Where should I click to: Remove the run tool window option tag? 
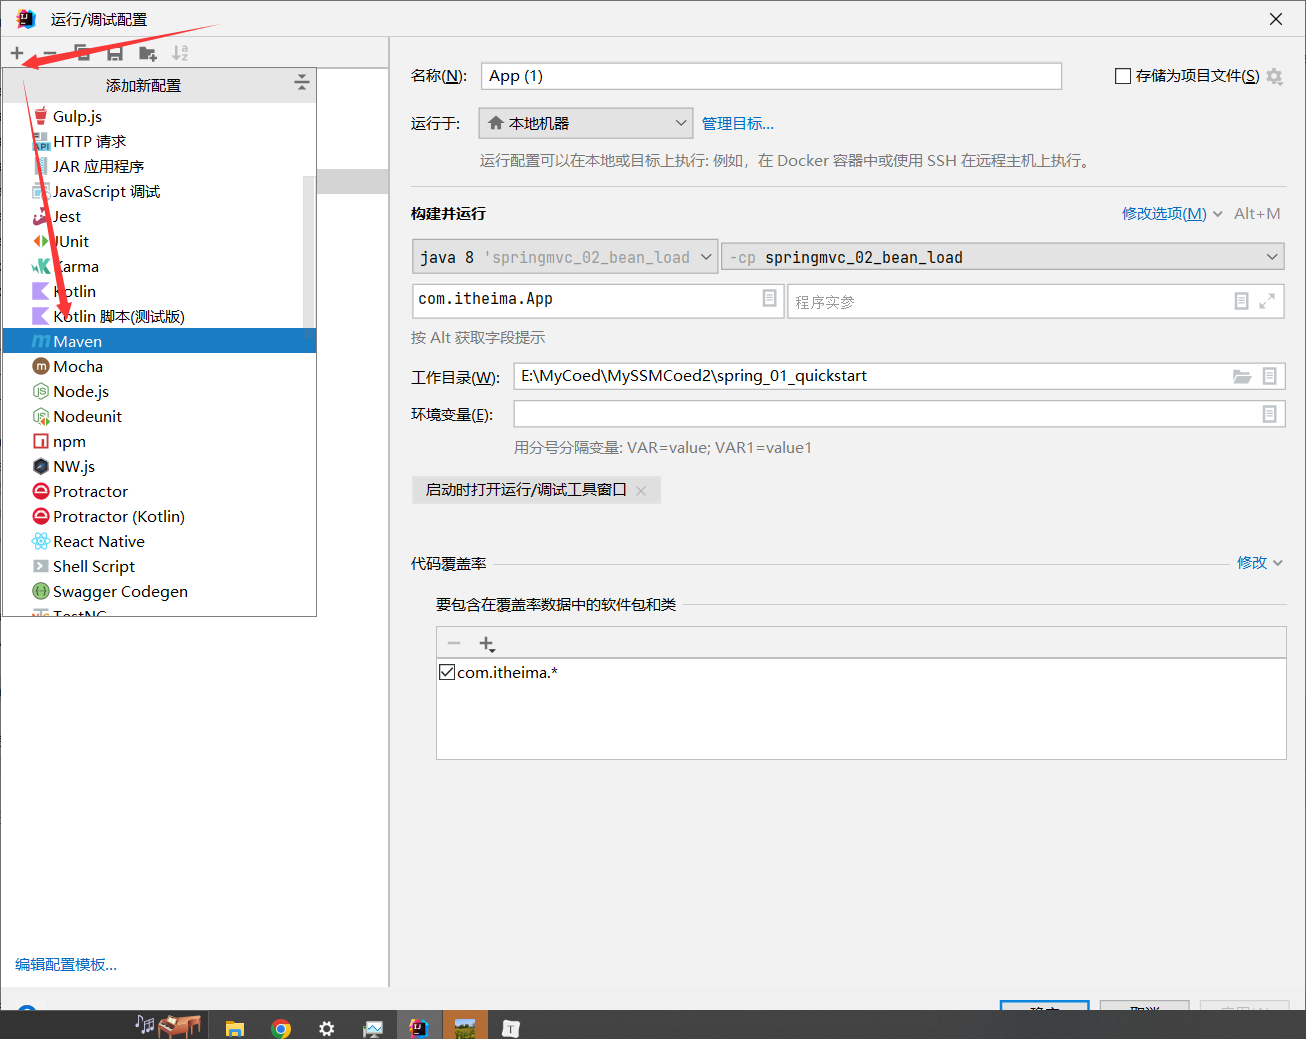[641, 490]
